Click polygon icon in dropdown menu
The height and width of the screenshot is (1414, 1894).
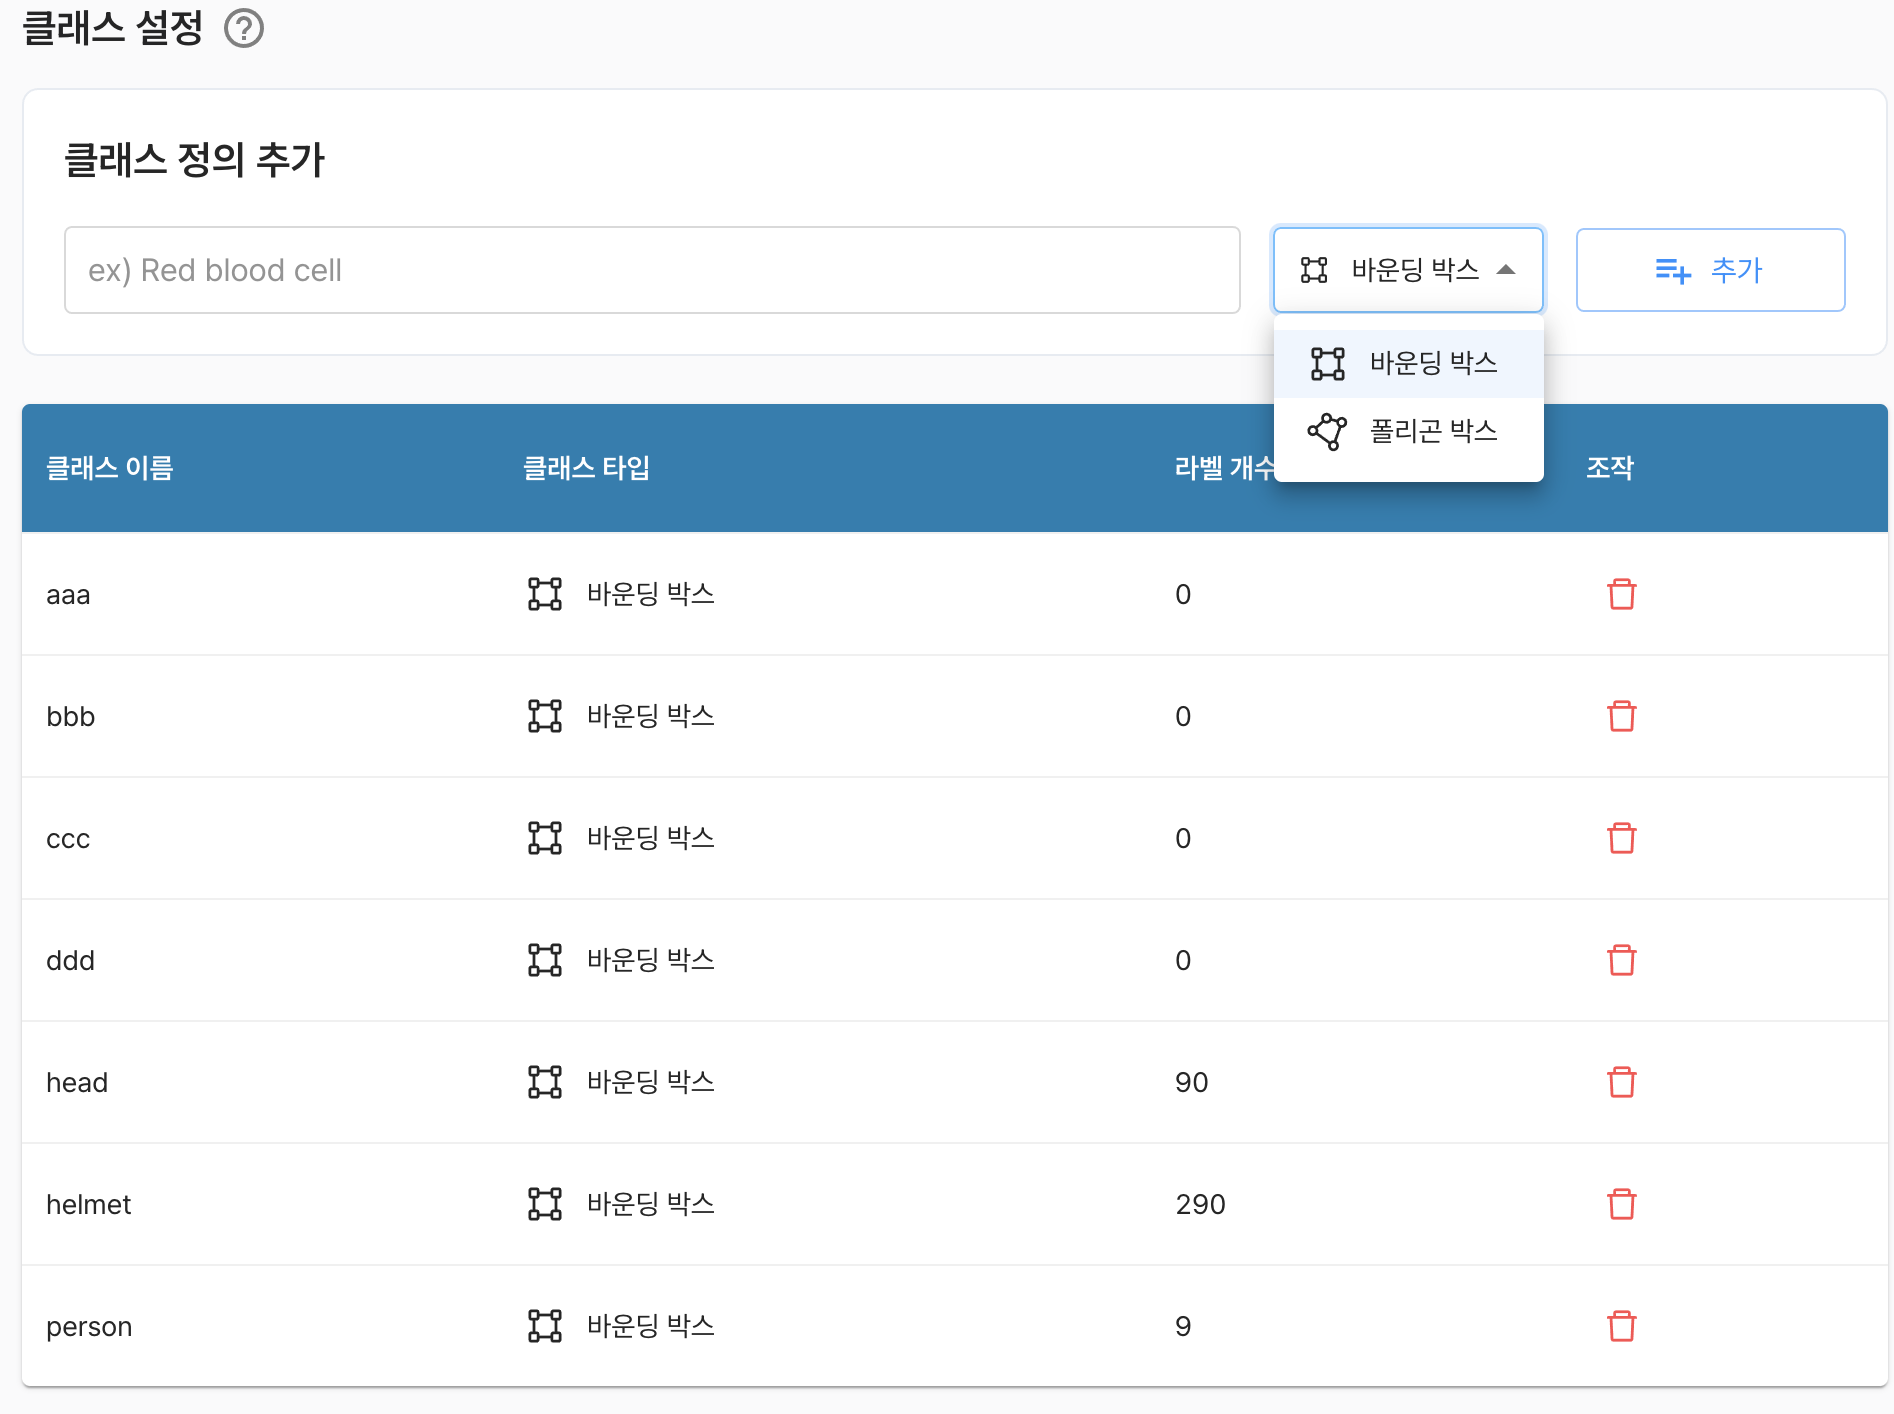point(1327,431)
